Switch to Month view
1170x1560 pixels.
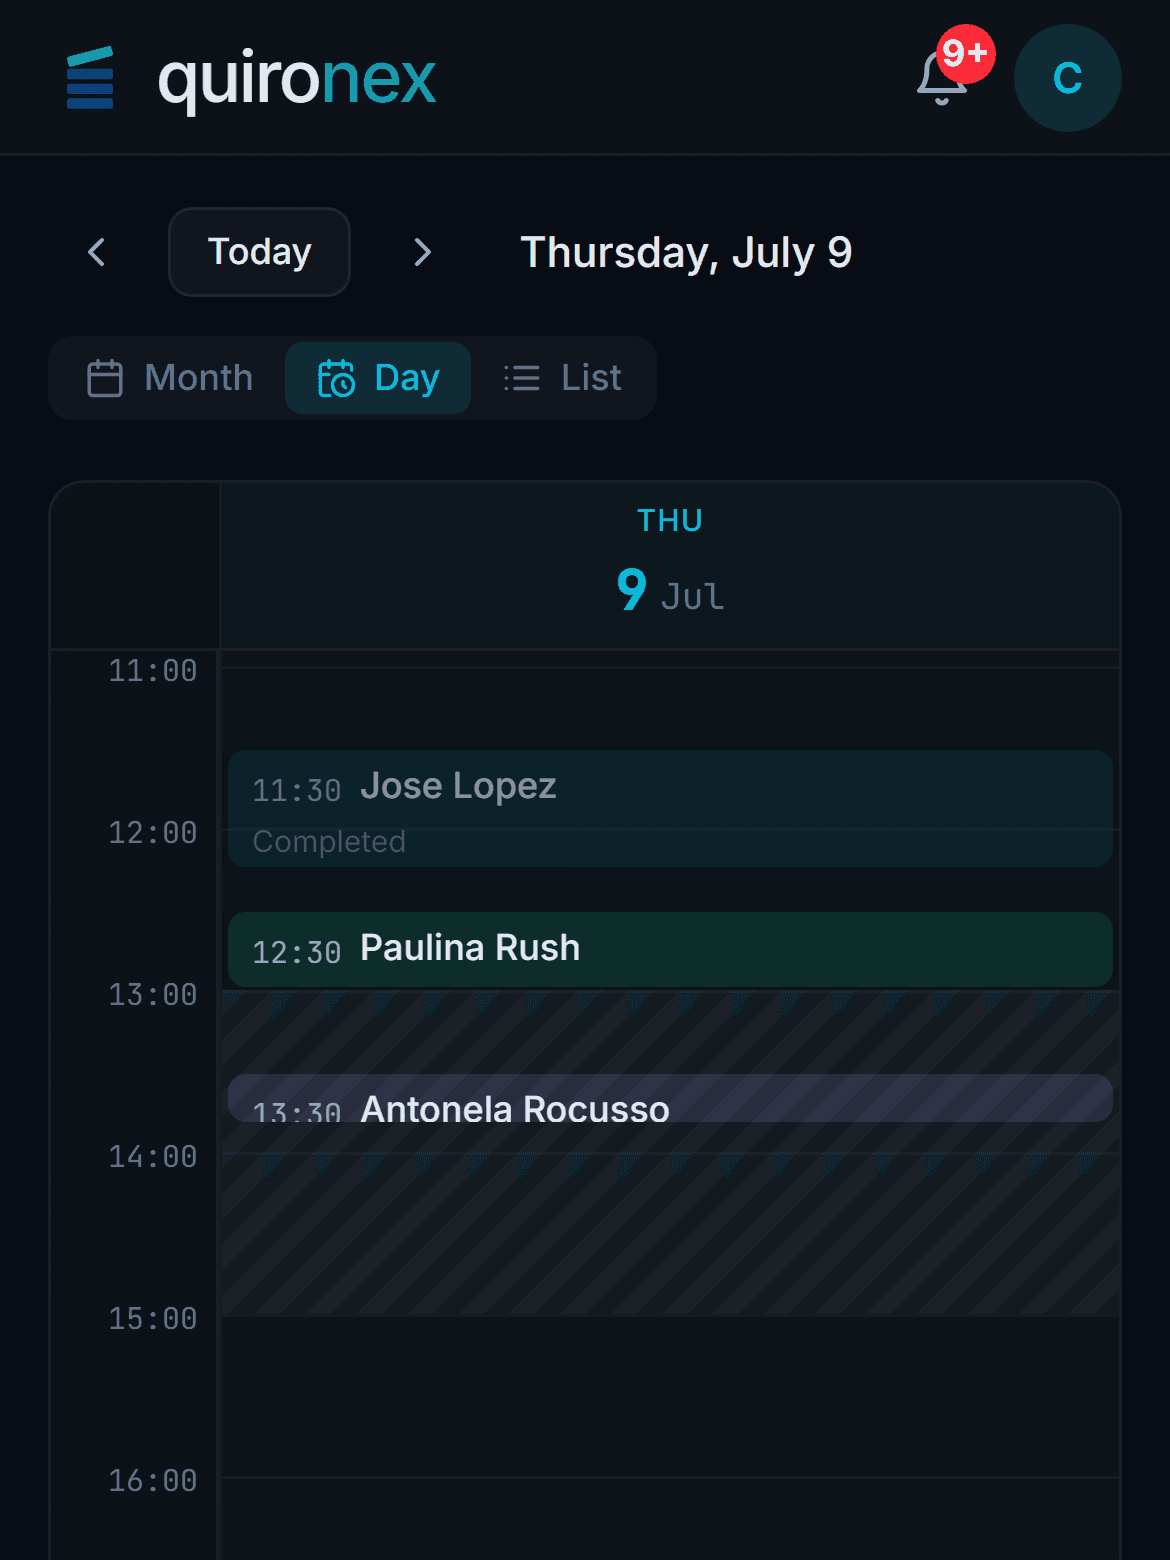(169, 378)
